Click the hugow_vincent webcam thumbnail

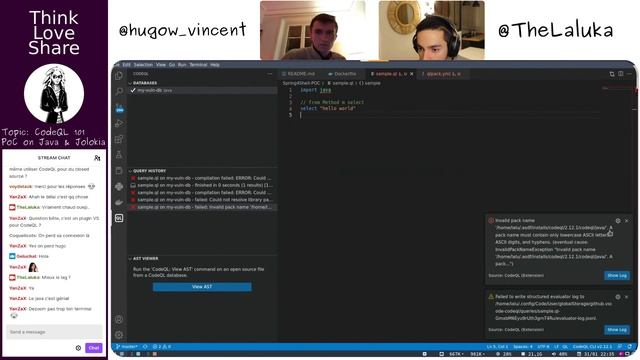coord(313,30)
